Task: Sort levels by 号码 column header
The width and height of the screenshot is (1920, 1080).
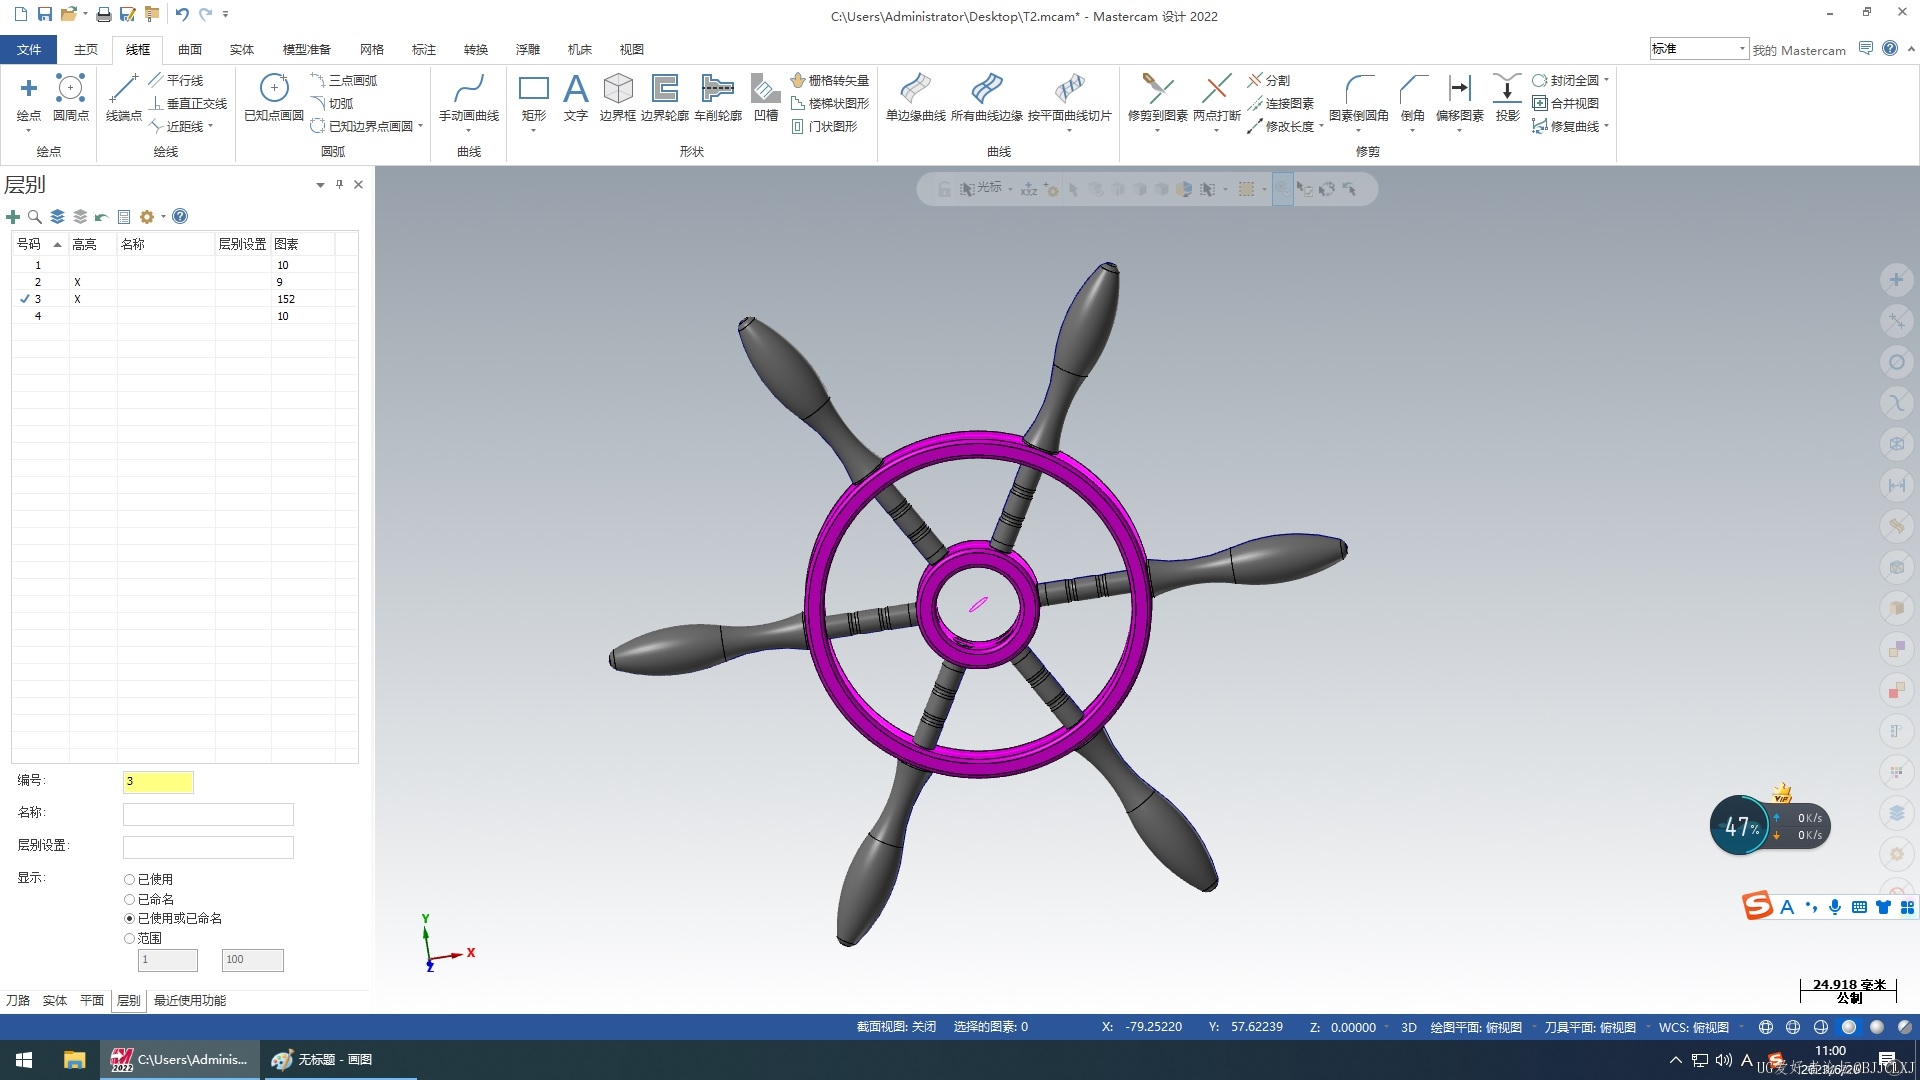Action: pos(39,244)
